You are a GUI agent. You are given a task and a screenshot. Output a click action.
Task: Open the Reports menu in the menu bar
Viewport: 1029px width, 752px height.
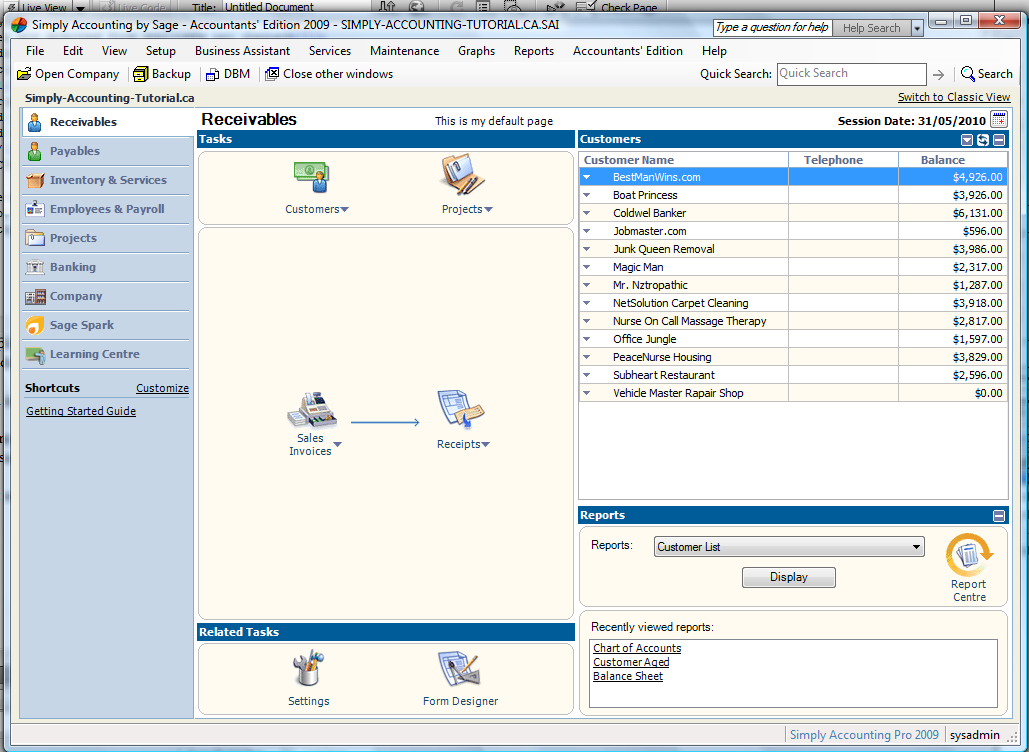[534, 51]
